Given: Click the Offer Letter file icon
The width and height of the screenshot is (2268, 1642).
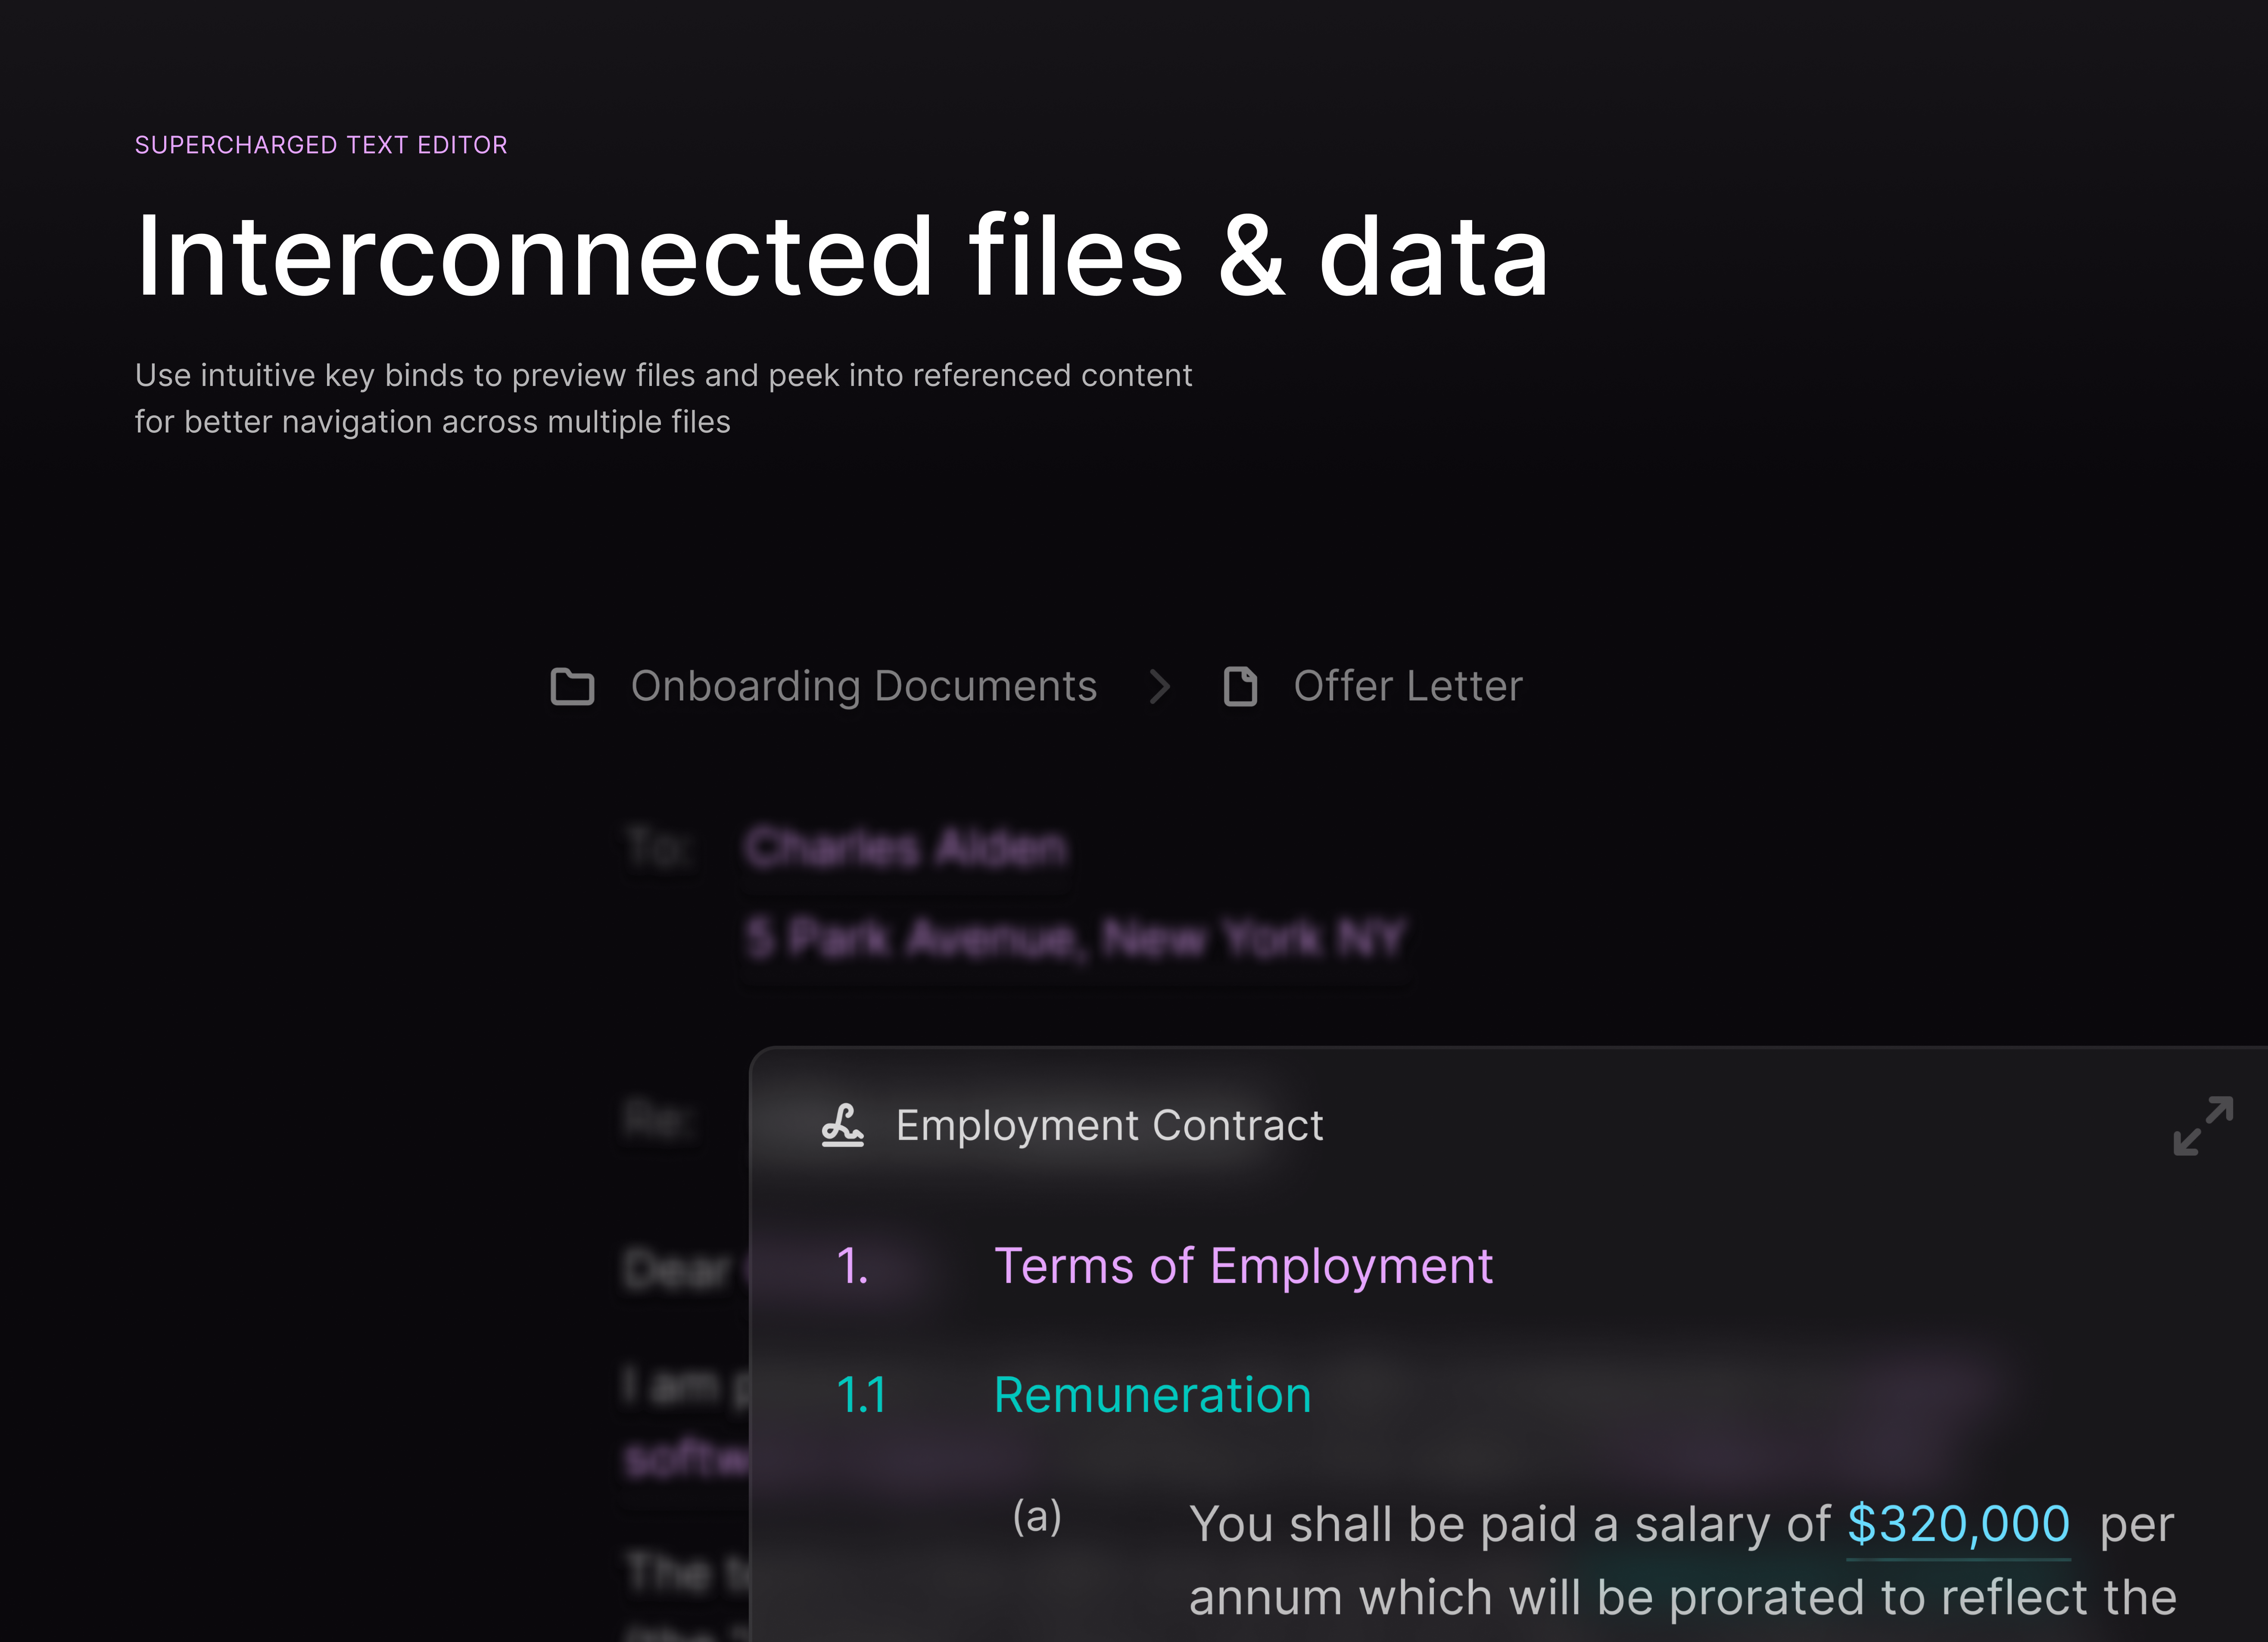Looking at the screenshot, I should click(x=1240, y=687).
